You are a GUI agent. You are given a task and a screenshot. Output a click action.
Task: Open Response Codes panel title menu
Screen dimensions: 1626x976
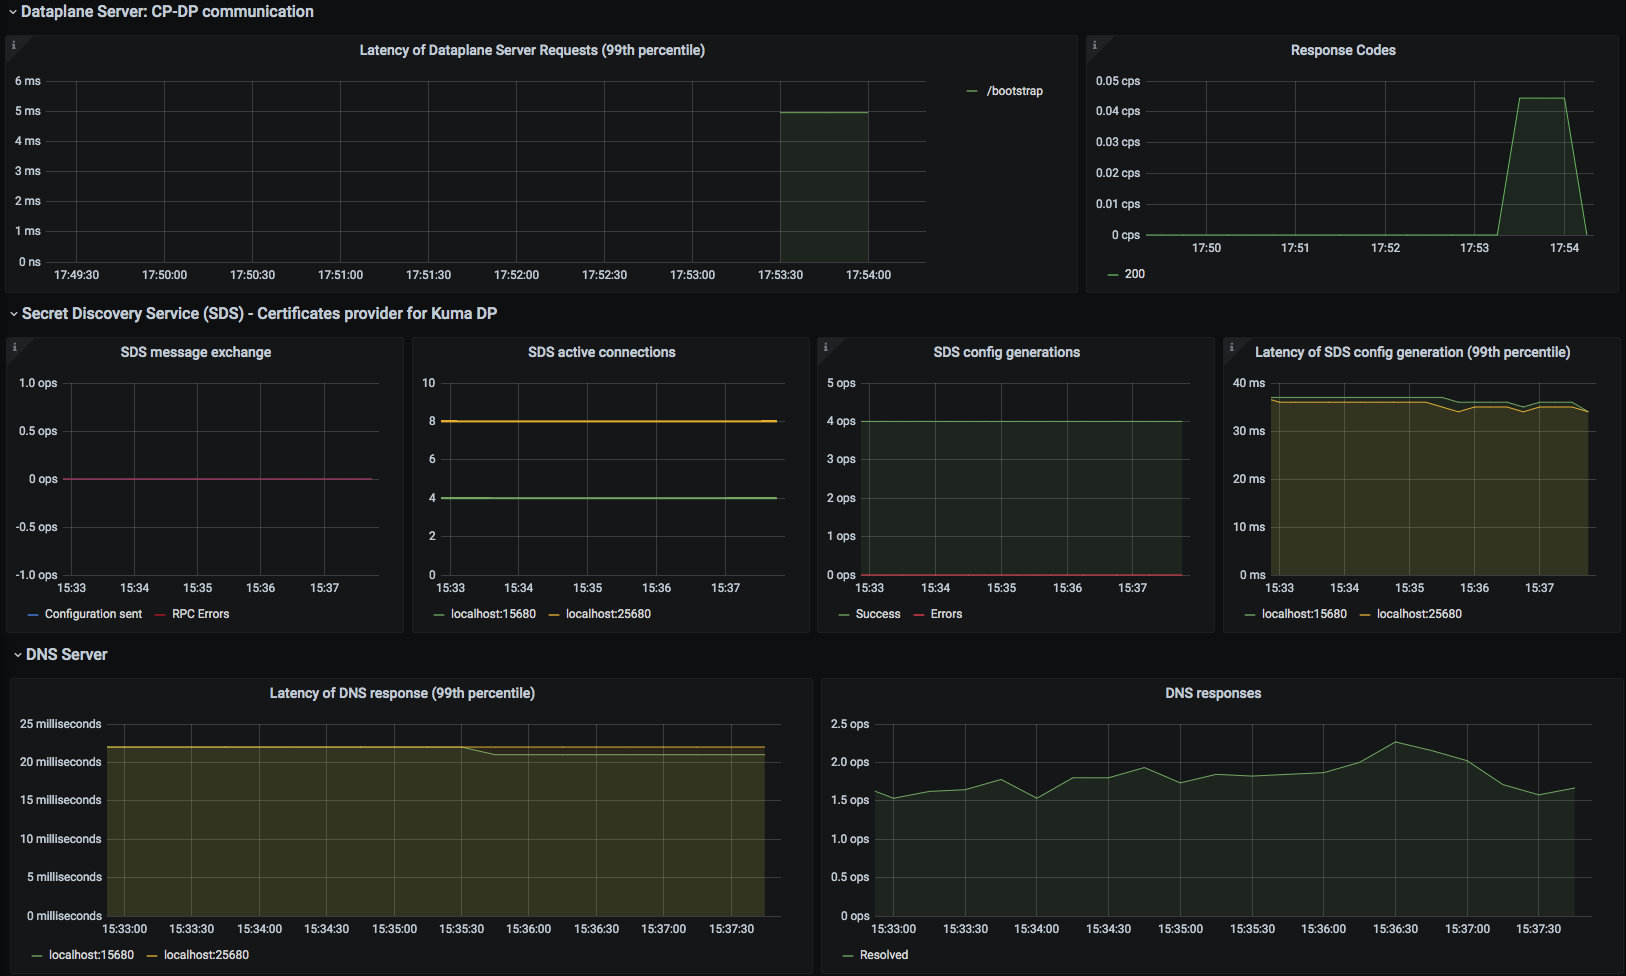1343,50
